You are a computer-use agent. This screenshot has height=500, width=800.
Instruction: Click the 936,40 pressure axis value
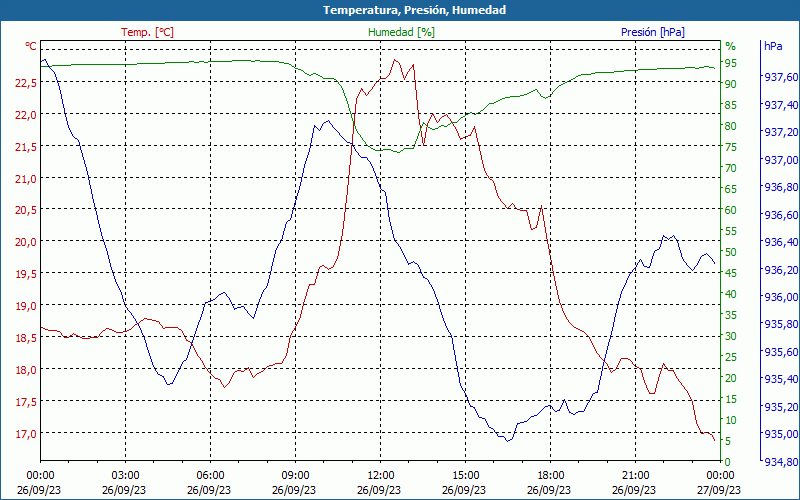pyautogui.click(x=781, y=242)
